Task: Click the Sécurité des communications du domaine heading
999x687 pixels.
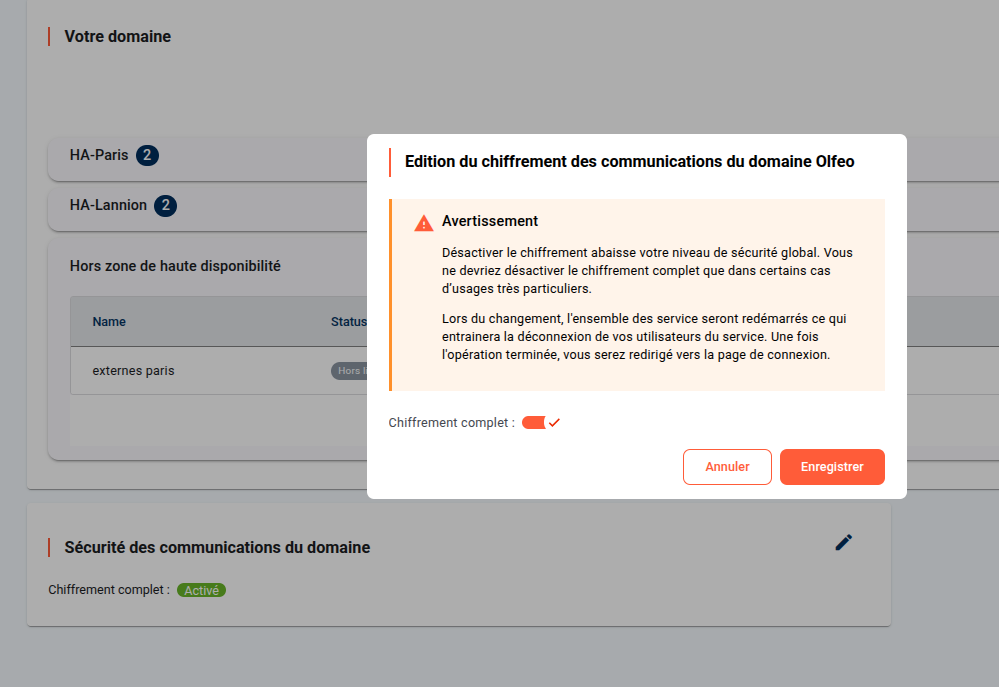Action: tap(217, 548)
